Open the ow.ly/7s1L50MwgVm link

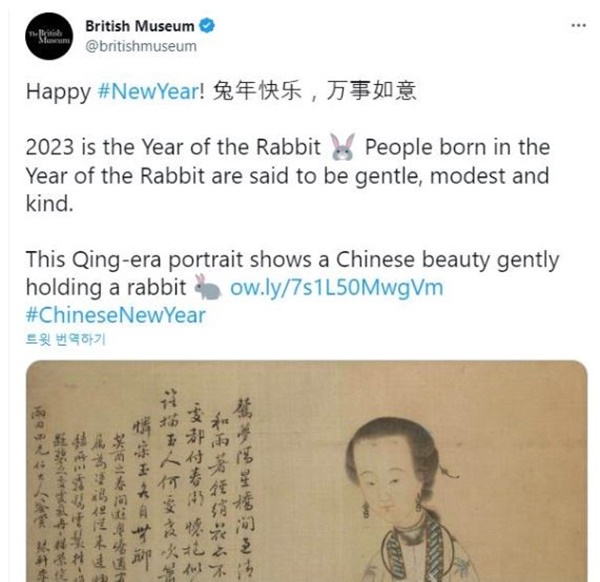[336, 287]
